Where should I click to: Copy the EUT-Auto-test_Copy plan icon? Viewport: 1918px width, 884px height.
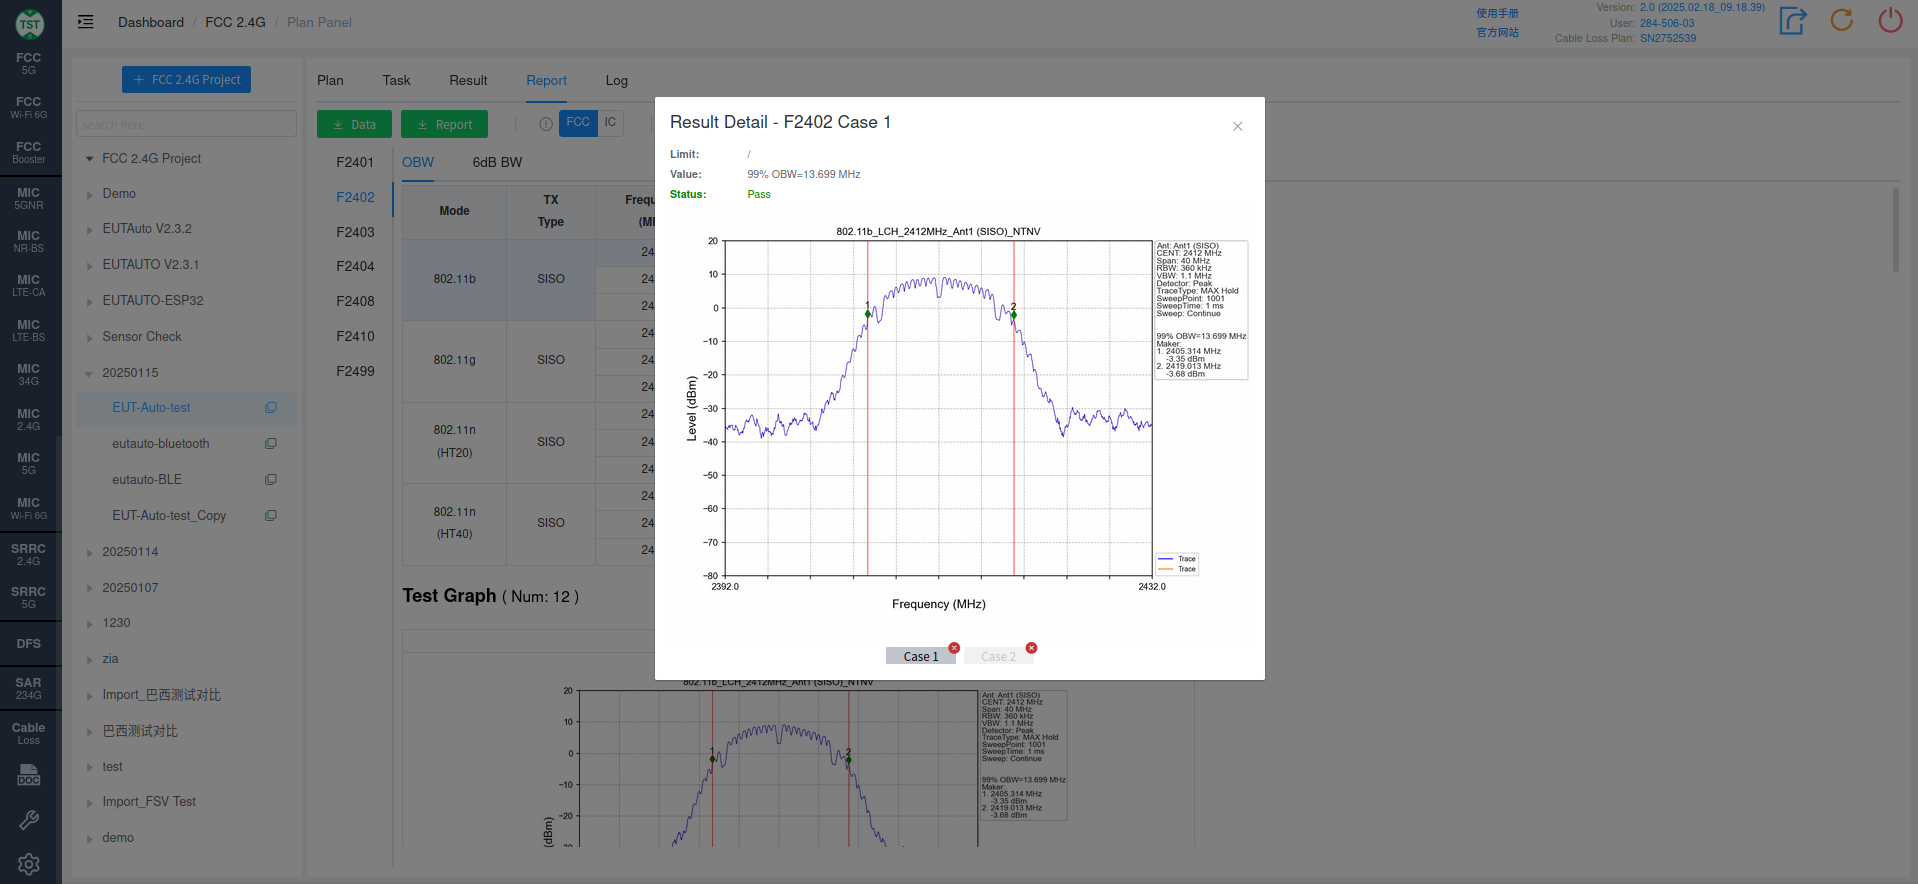(270, 516)
